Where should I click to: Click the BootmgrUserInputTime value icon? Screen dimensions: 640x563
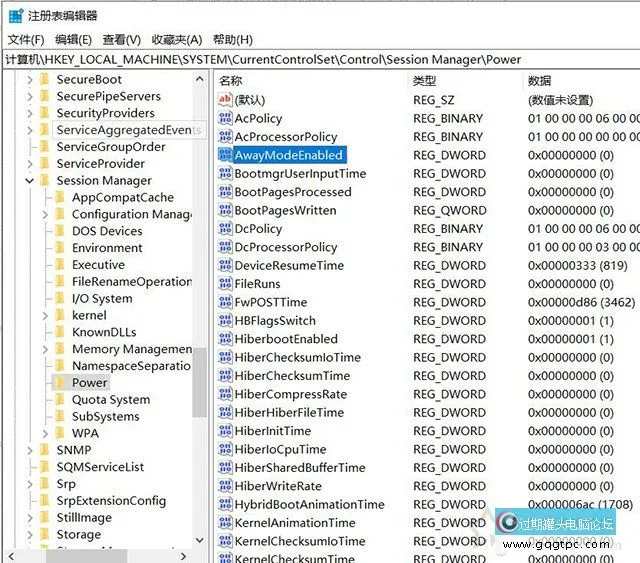225,173
